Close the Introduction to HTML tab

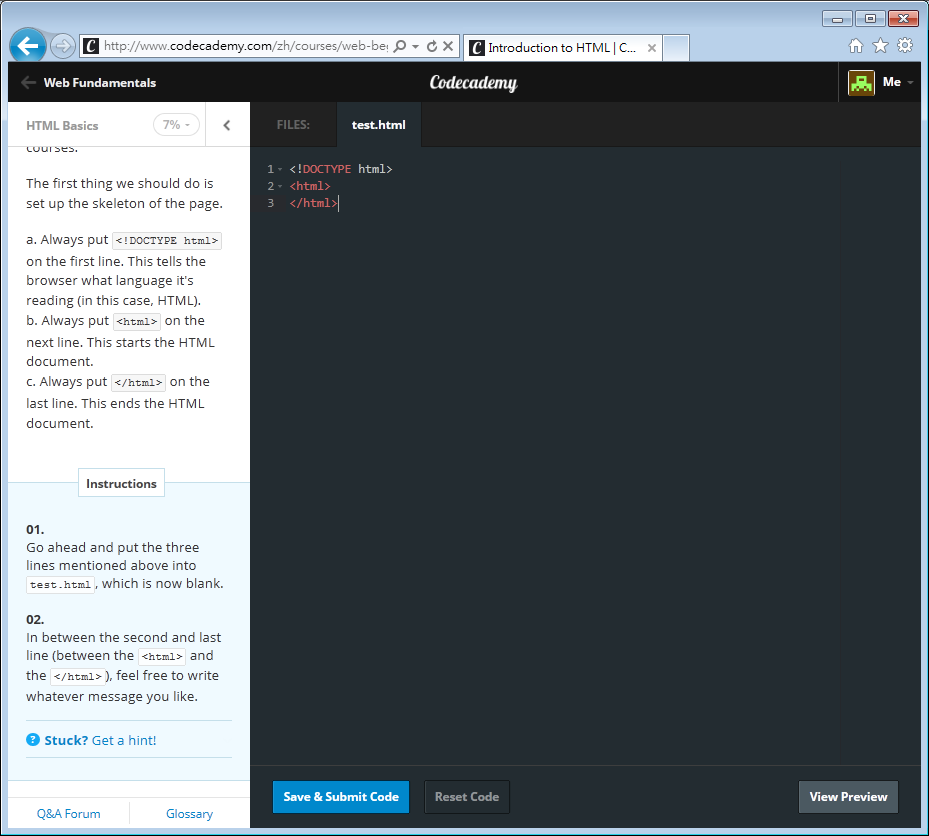click(652, 48)
